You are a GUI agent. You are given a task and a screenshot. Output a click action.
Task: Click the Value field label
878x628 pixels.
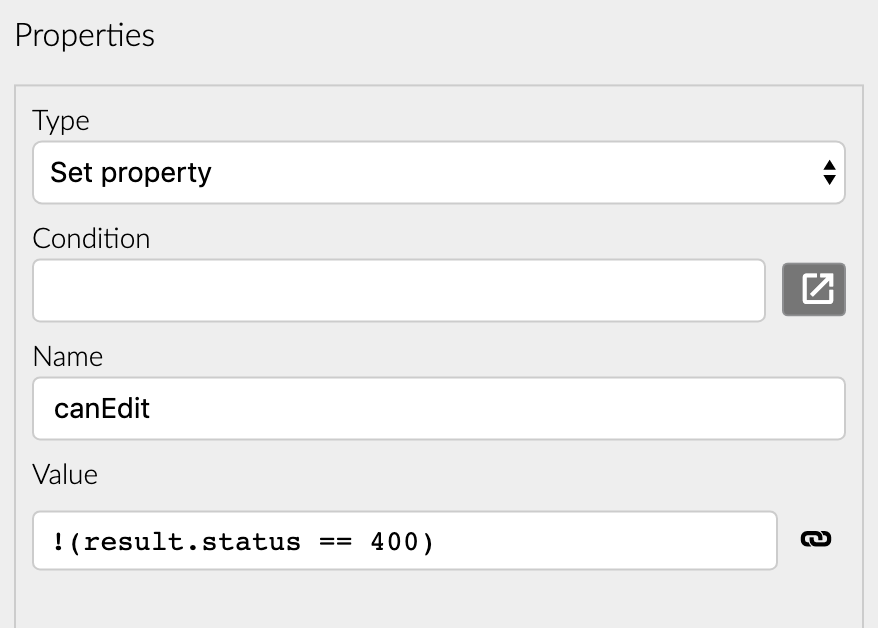coord(65,475)
